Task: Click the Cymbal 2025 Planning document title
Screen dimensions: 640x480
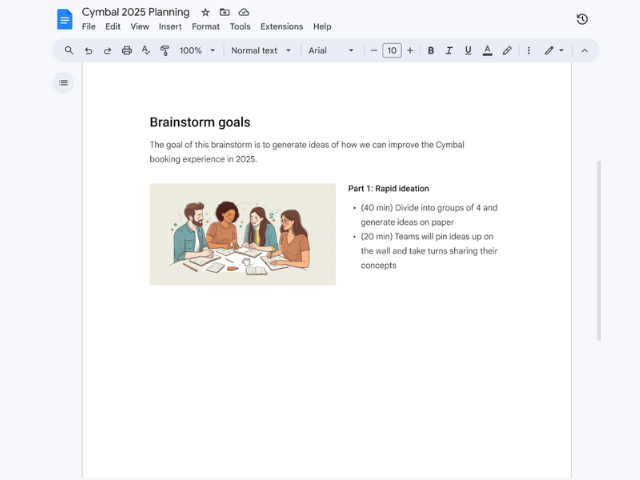Action: (x=136, y=12)
